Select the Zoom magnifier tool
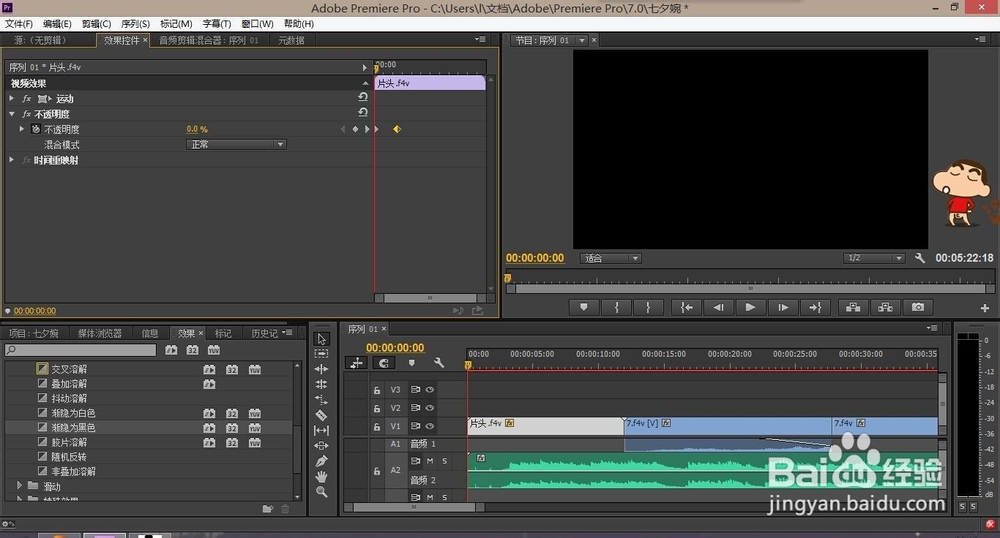The height and width of the screenshot is (538, 1000). pos(321,491)
